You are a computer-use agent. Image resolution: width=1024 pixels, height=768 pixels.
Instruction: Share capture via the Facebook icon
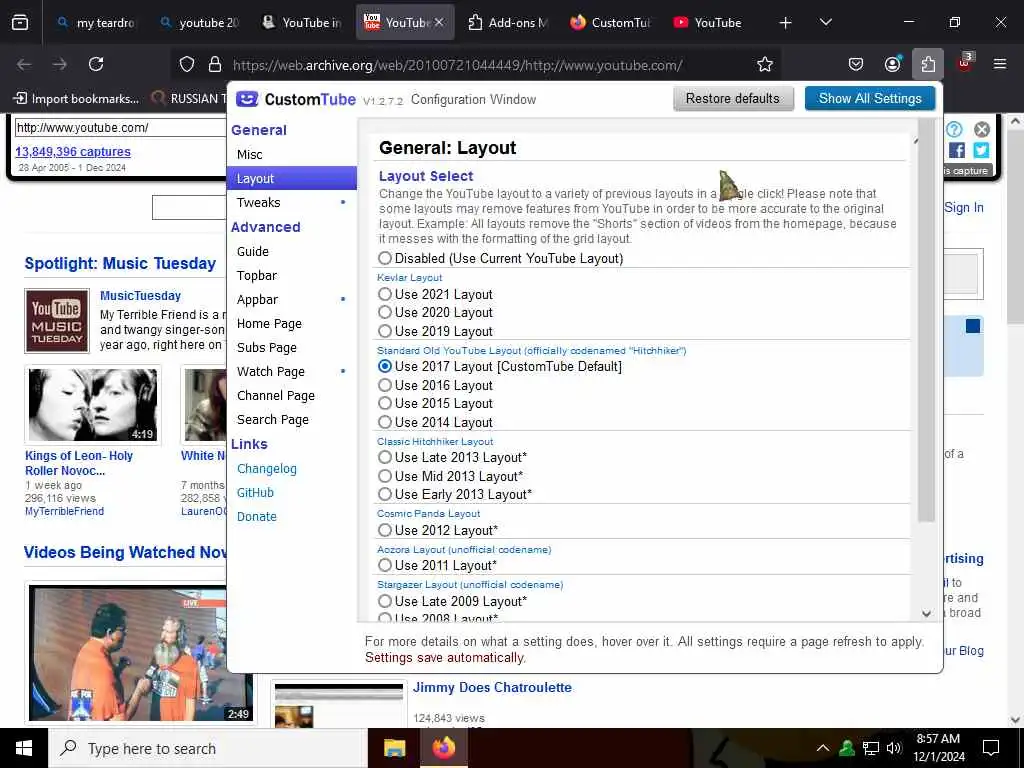coord(957,150)
